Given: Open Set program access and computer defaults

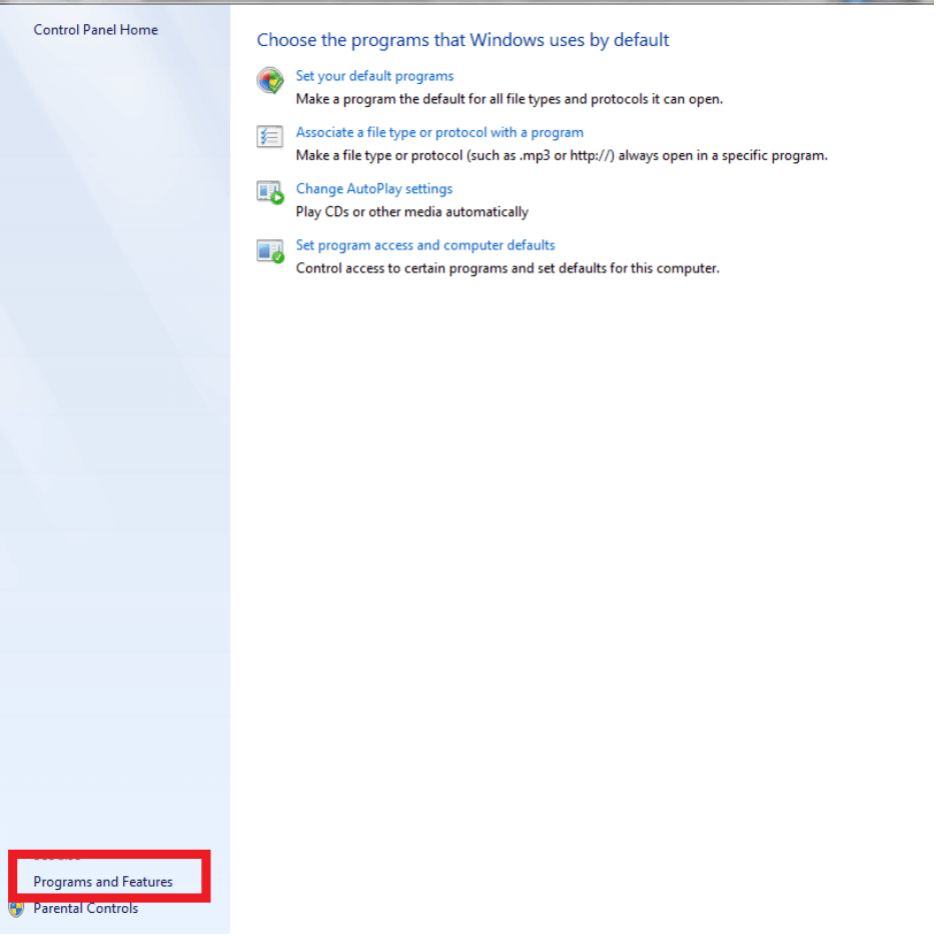Looking at the screenshot, I should 425,245.
